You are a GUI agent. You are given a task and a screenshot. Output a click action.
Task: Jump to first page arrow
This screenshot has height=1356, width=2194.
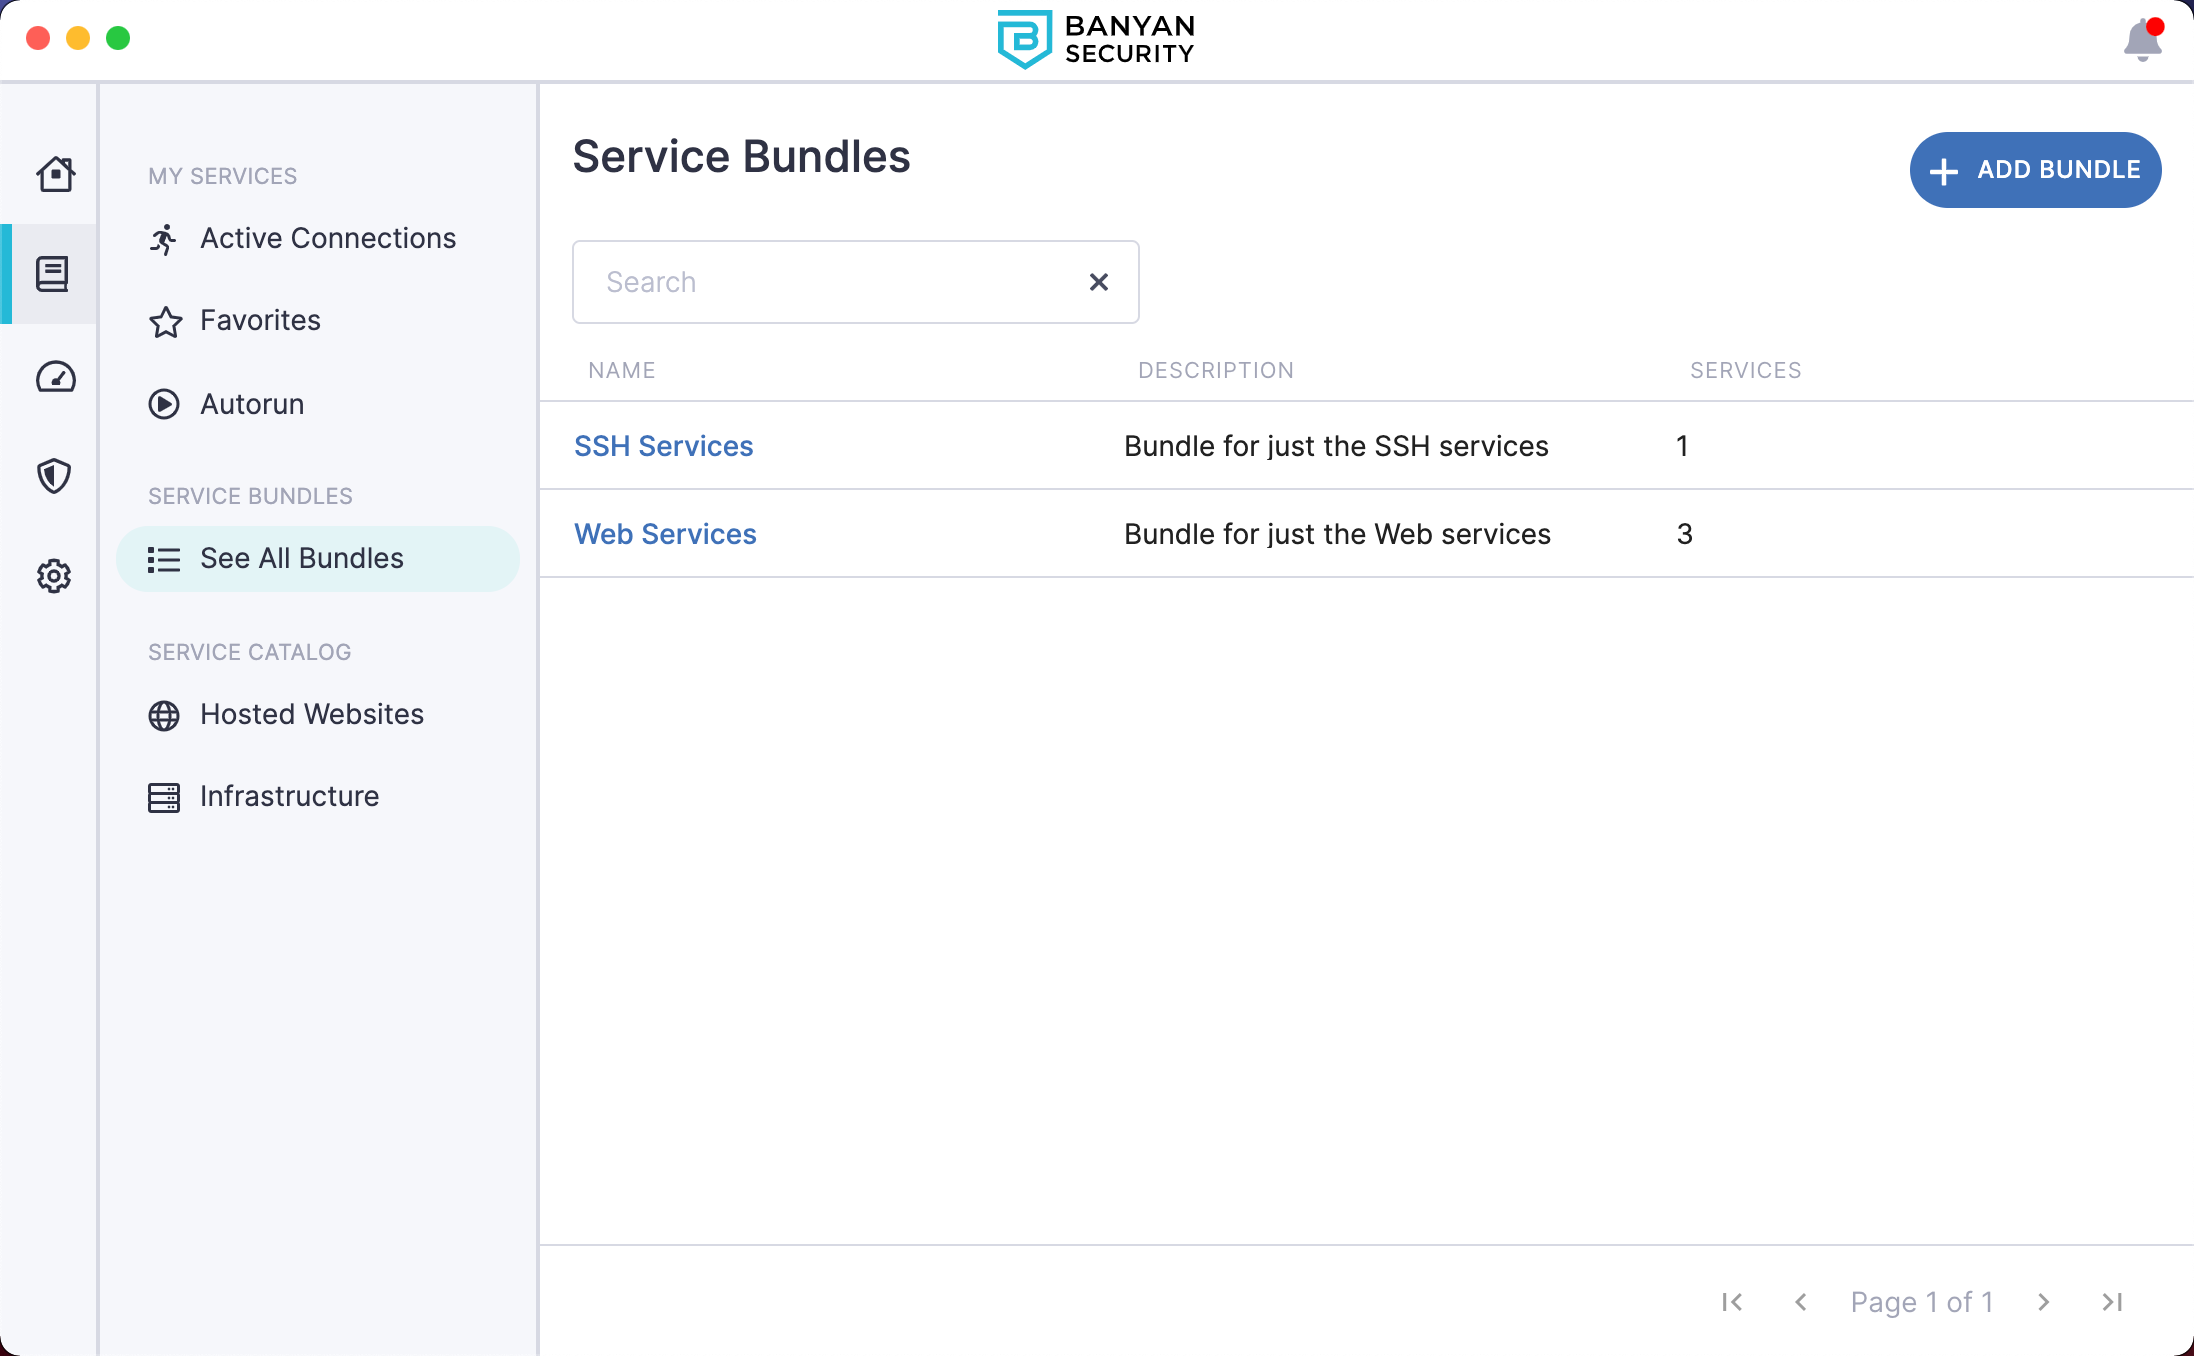1732,1302
